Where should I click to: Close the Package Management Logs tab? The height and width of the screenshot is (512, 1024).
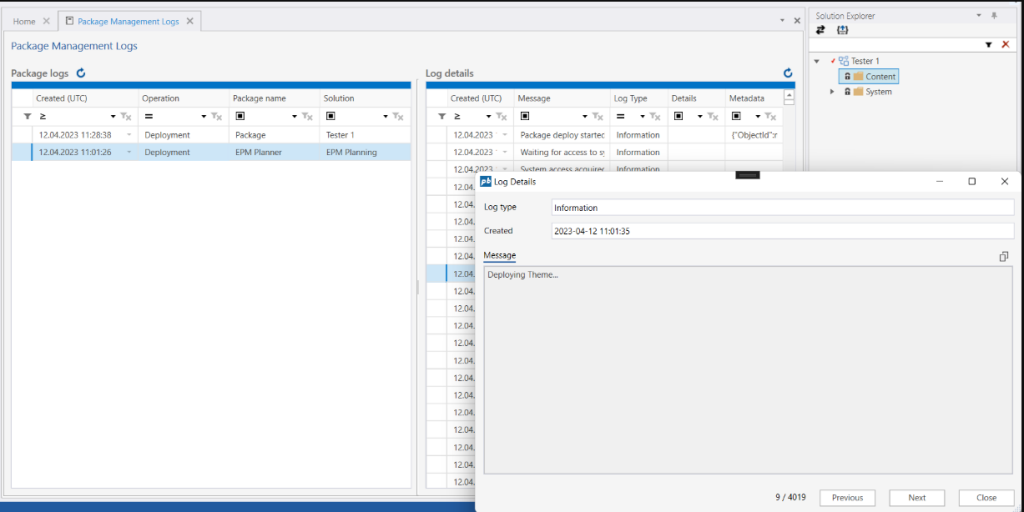tap(190, 21)
